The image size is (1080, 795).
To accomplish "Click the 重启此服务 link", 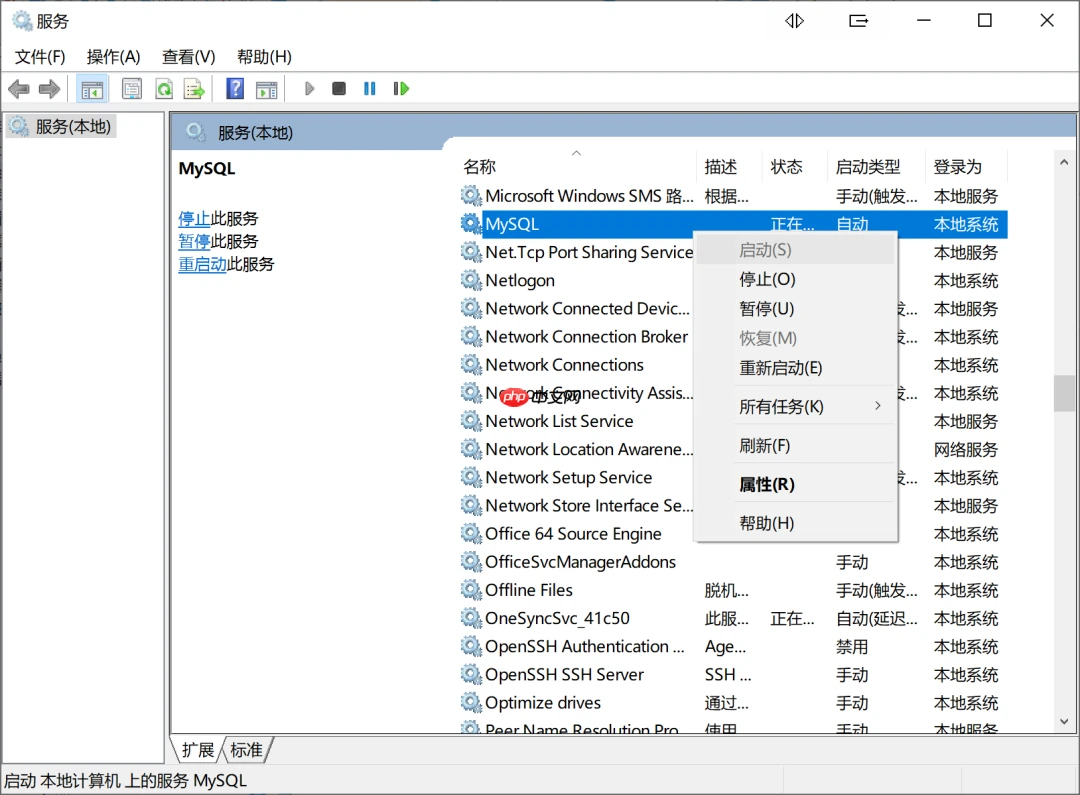I will click(x=202, y=264).
